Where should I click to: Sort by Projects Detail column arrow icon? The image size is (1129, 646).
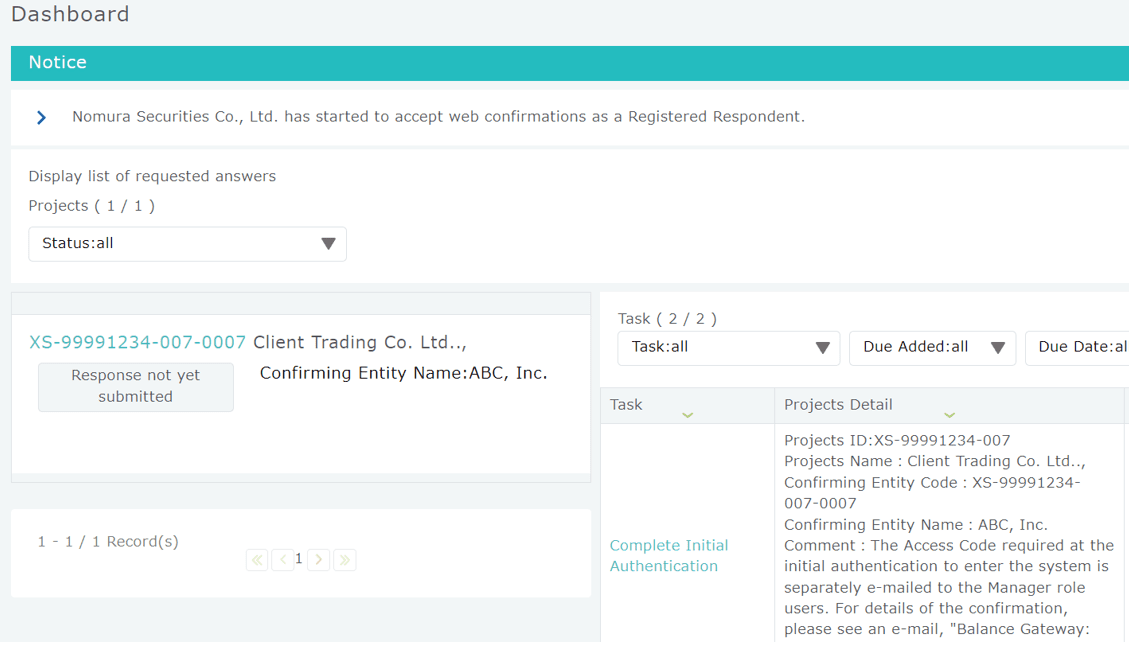(x=949, y=415)
